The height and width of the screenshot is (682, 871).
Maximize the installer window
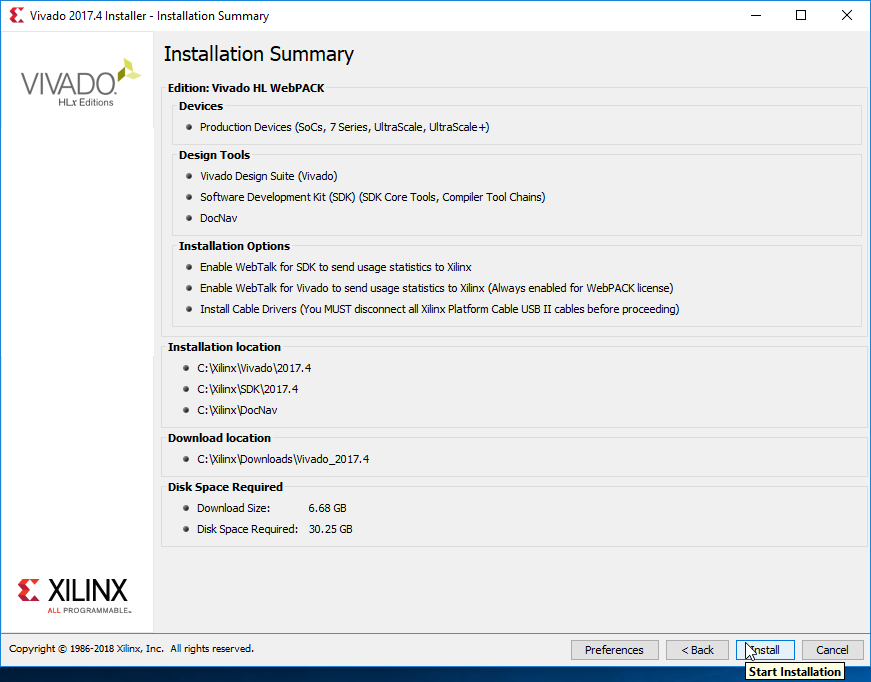801,16
